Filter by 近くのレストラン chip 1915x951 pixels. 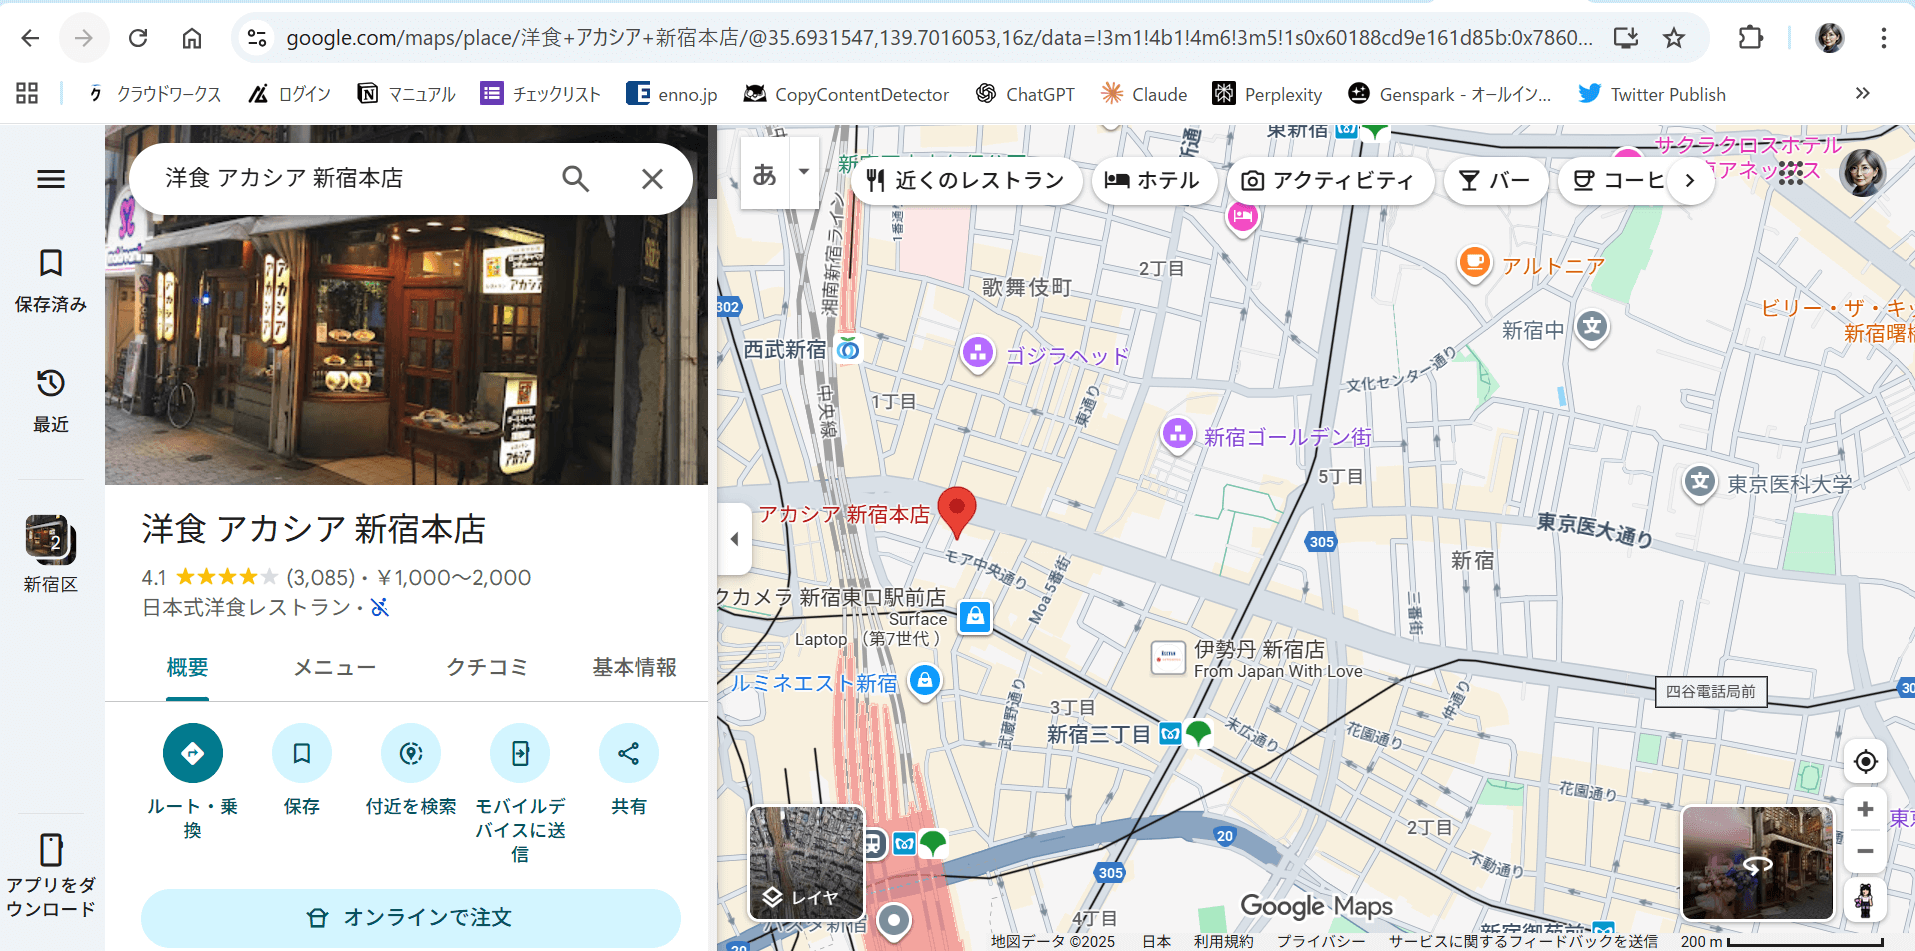click(966, 181)
